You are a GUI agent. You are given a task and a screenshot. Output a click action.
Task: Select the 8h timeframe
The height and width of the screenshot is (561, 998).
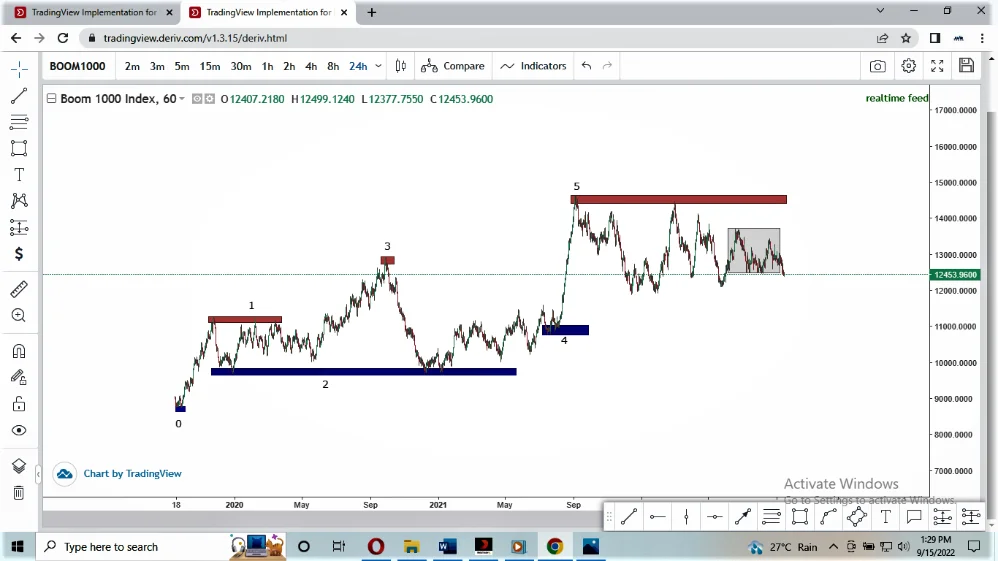point(333,66)
